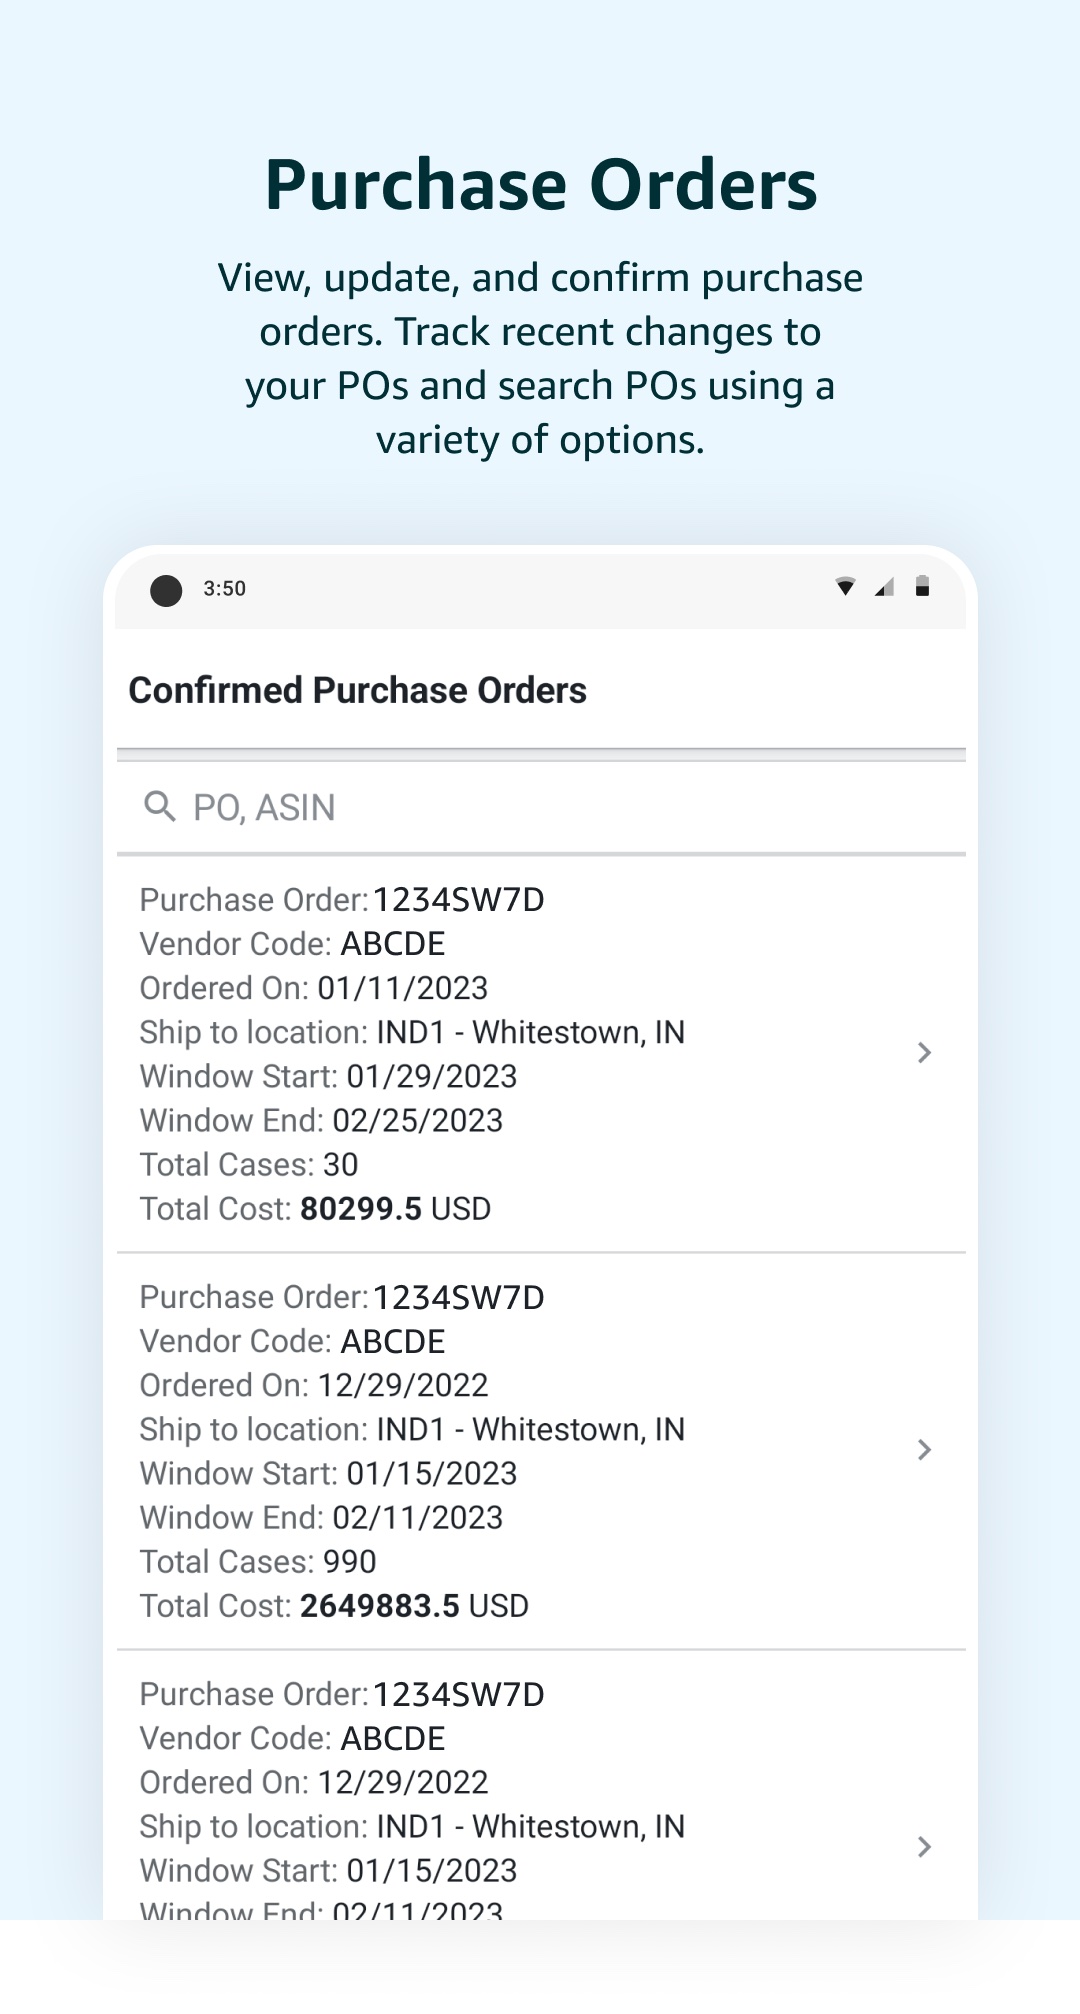
Task: Expand the third purchase order chevron
Action: tap(924, 1846)
